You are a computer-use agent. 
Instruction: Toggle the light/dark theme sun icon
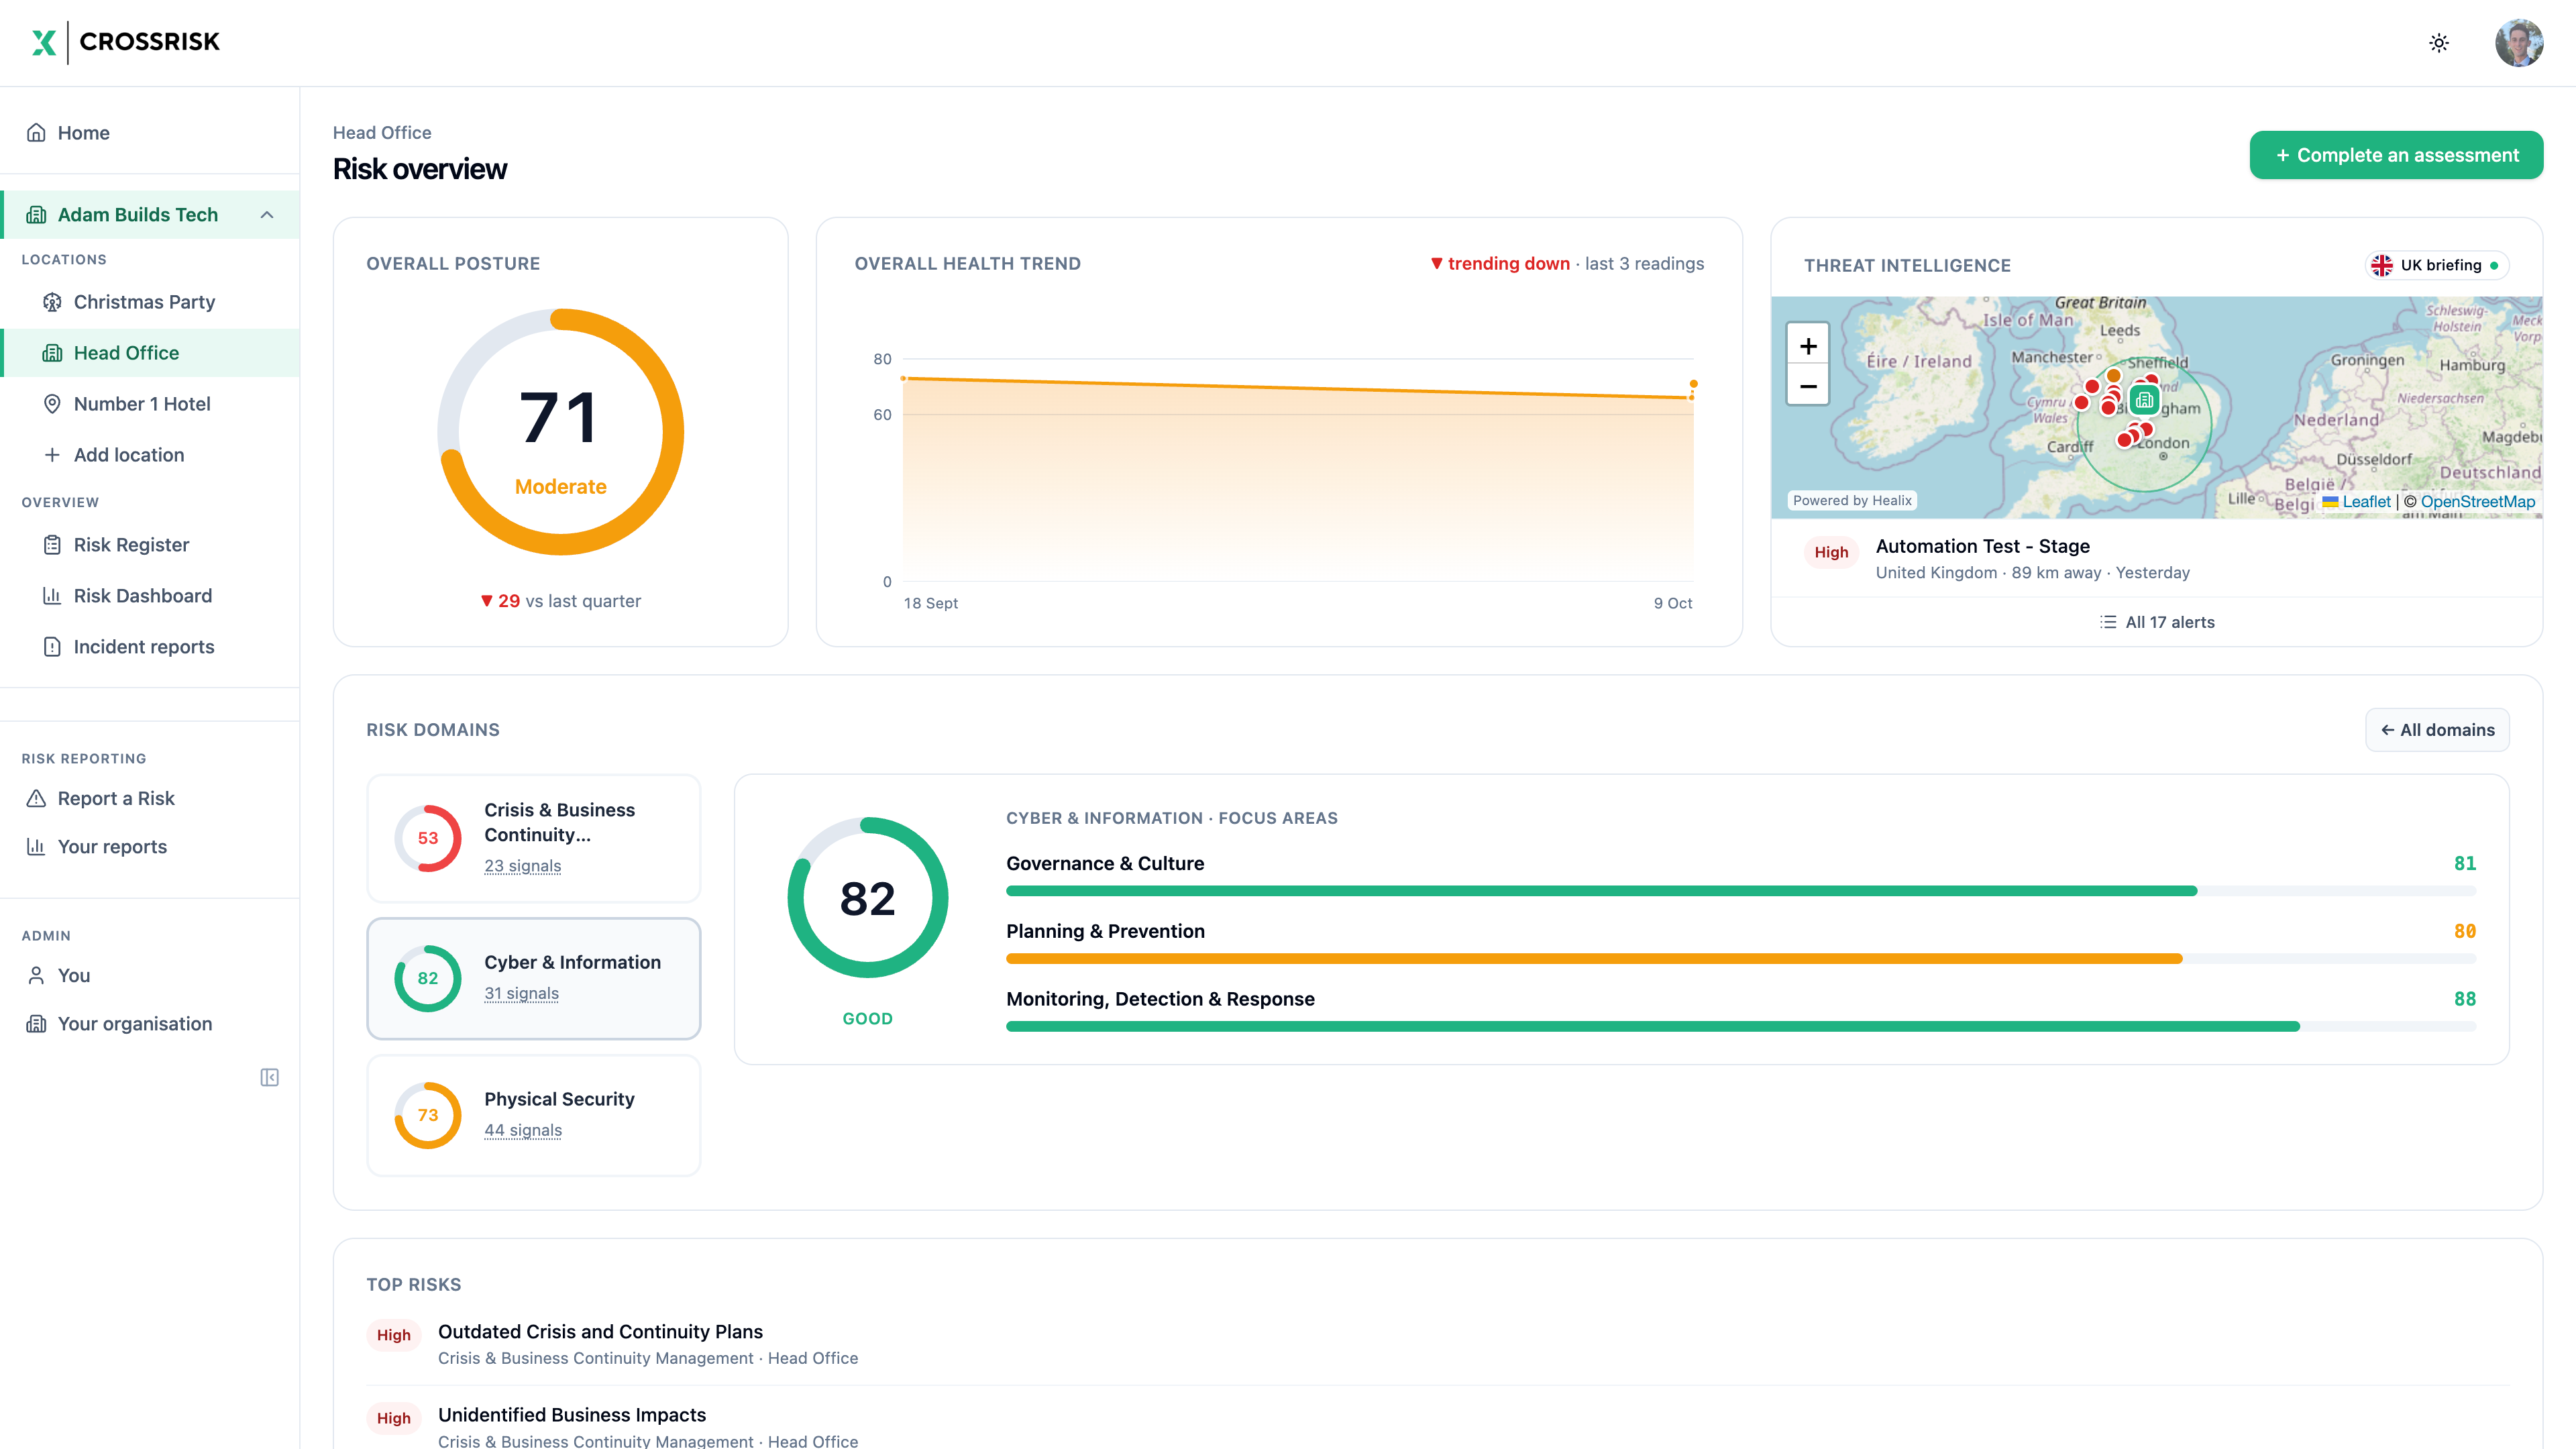[x=2439, y=43]
